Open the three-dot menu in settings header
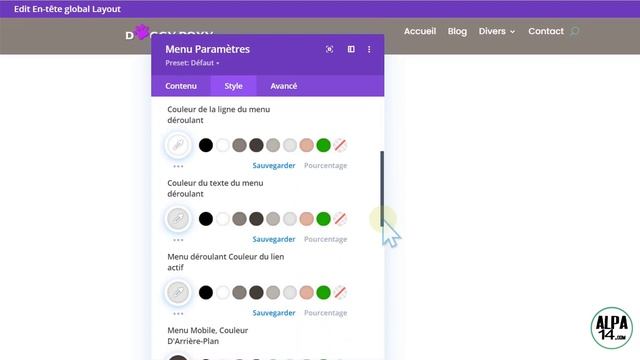 369,49
